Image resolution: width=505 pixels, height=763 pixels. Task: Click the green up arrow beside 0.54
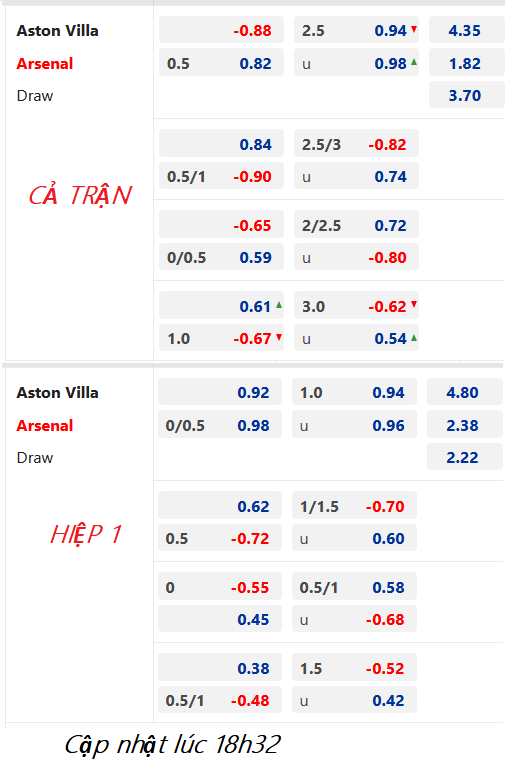click(x=414, y=337)
